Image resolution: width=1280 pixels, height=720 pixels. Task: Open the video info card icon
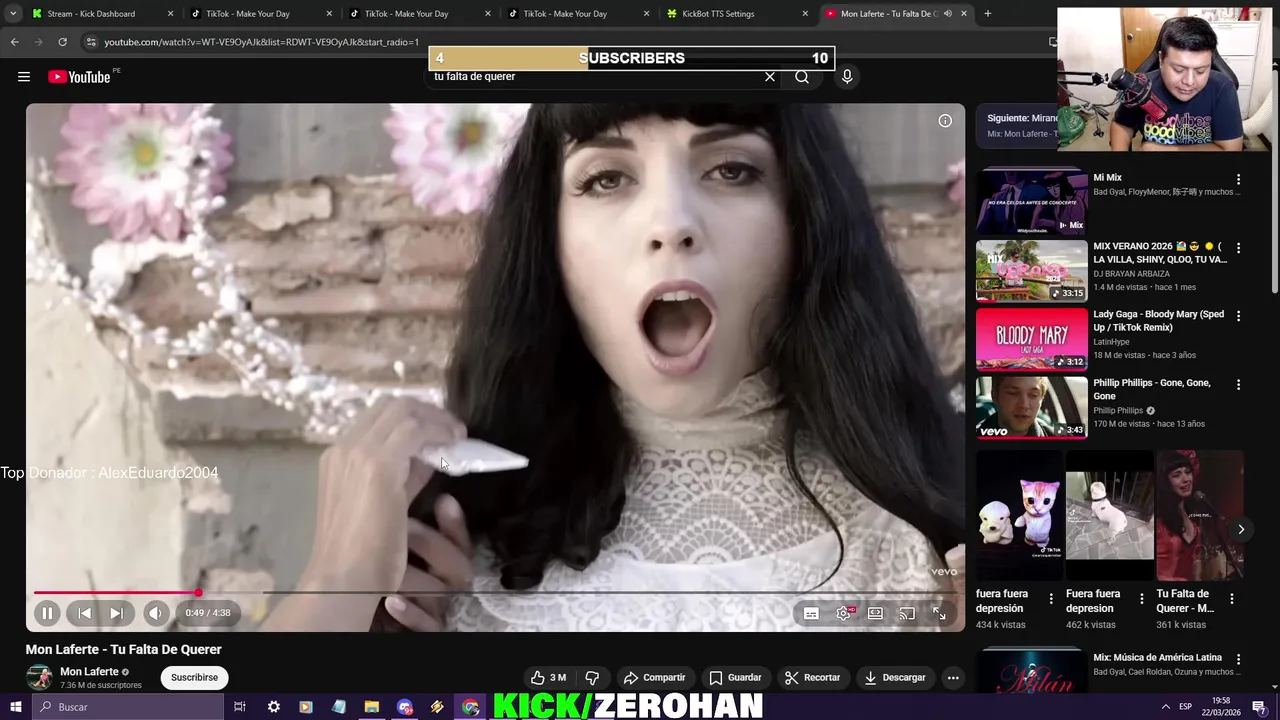[945, 121]
